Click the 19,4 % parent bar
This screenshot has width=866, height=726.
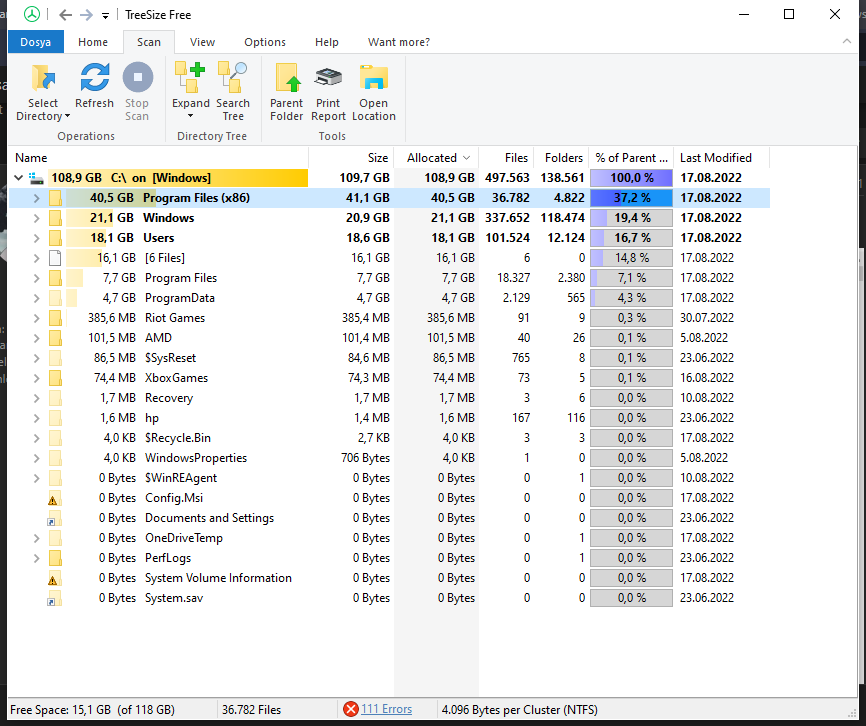[631, 218]
